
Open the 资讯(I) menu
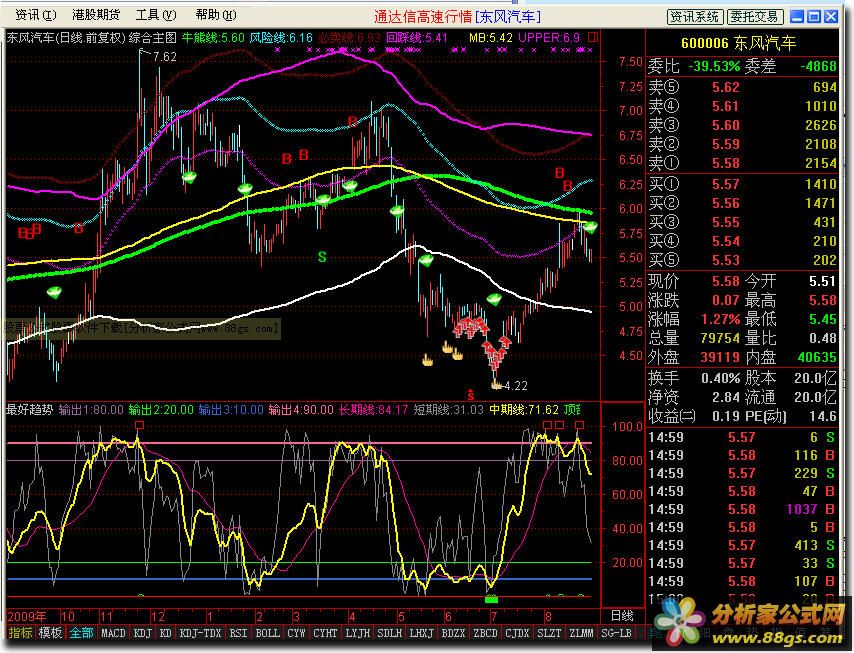click(35, 15)
